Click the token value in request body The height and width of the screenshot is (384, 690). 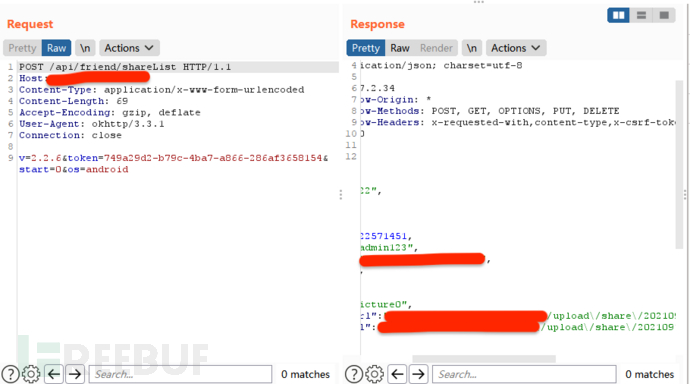(213, 158)
